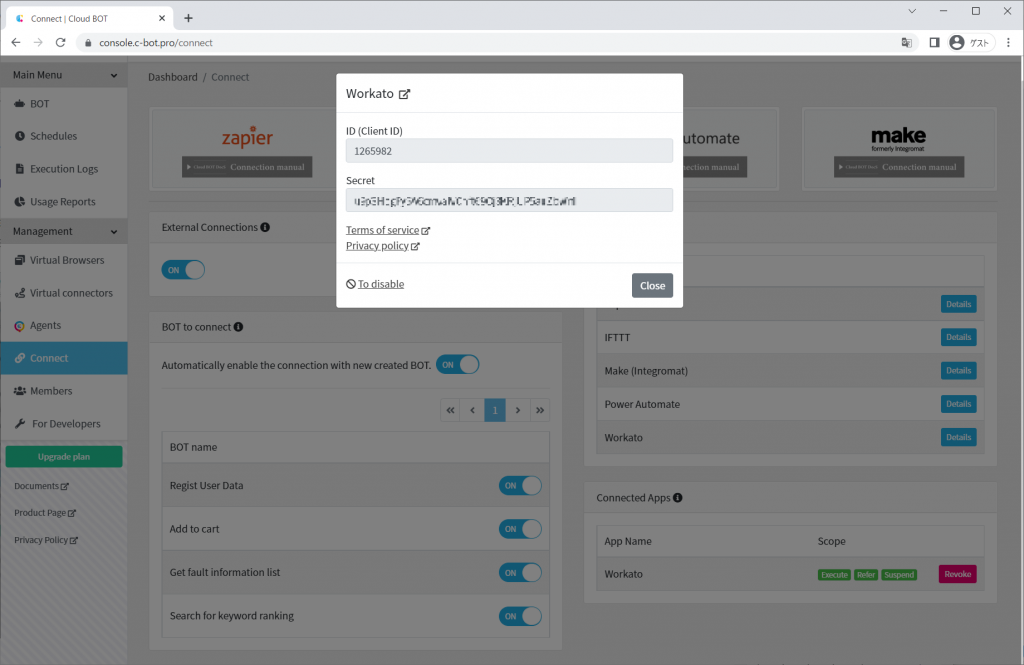Show Details for IFTTT
1024x665 pixels.
(x=959, y=337)
